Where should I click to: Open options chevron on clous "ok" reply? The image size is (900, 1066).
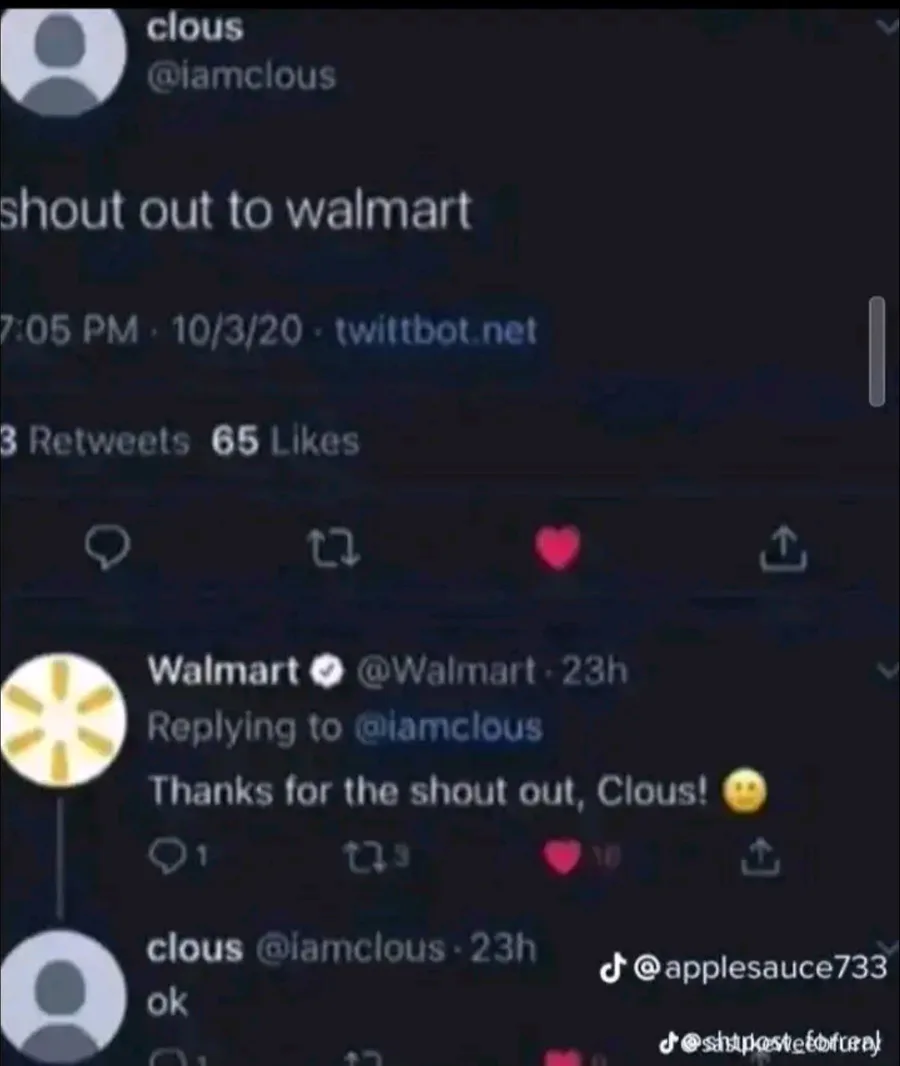(886, 948)
